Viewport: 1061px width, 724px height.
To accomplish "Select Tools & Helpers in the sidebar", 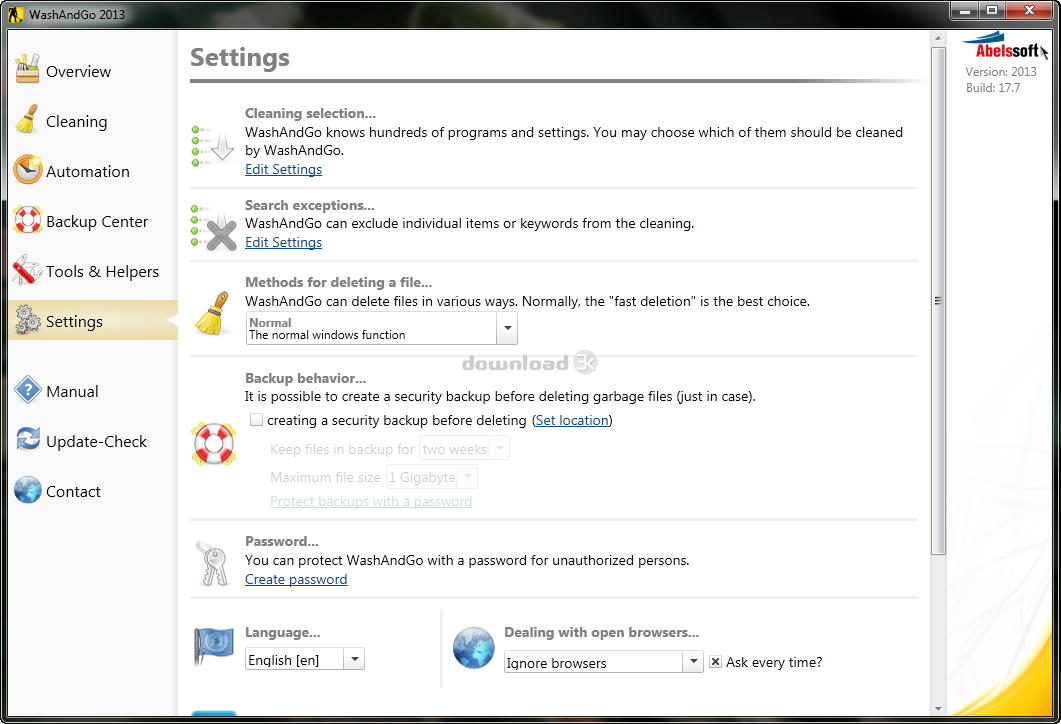I will point(102,271).
